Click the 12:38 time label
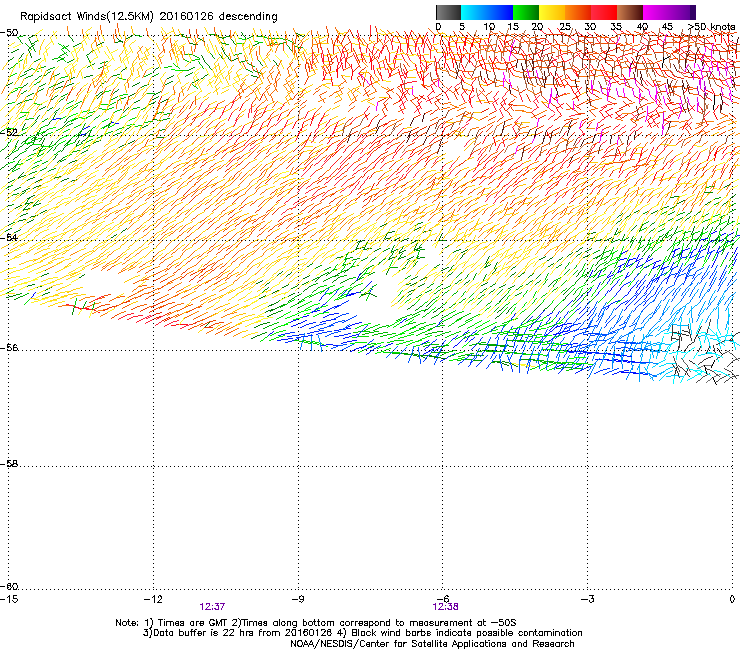Viewport: 740px width, 650px height. tap(445, 607)
